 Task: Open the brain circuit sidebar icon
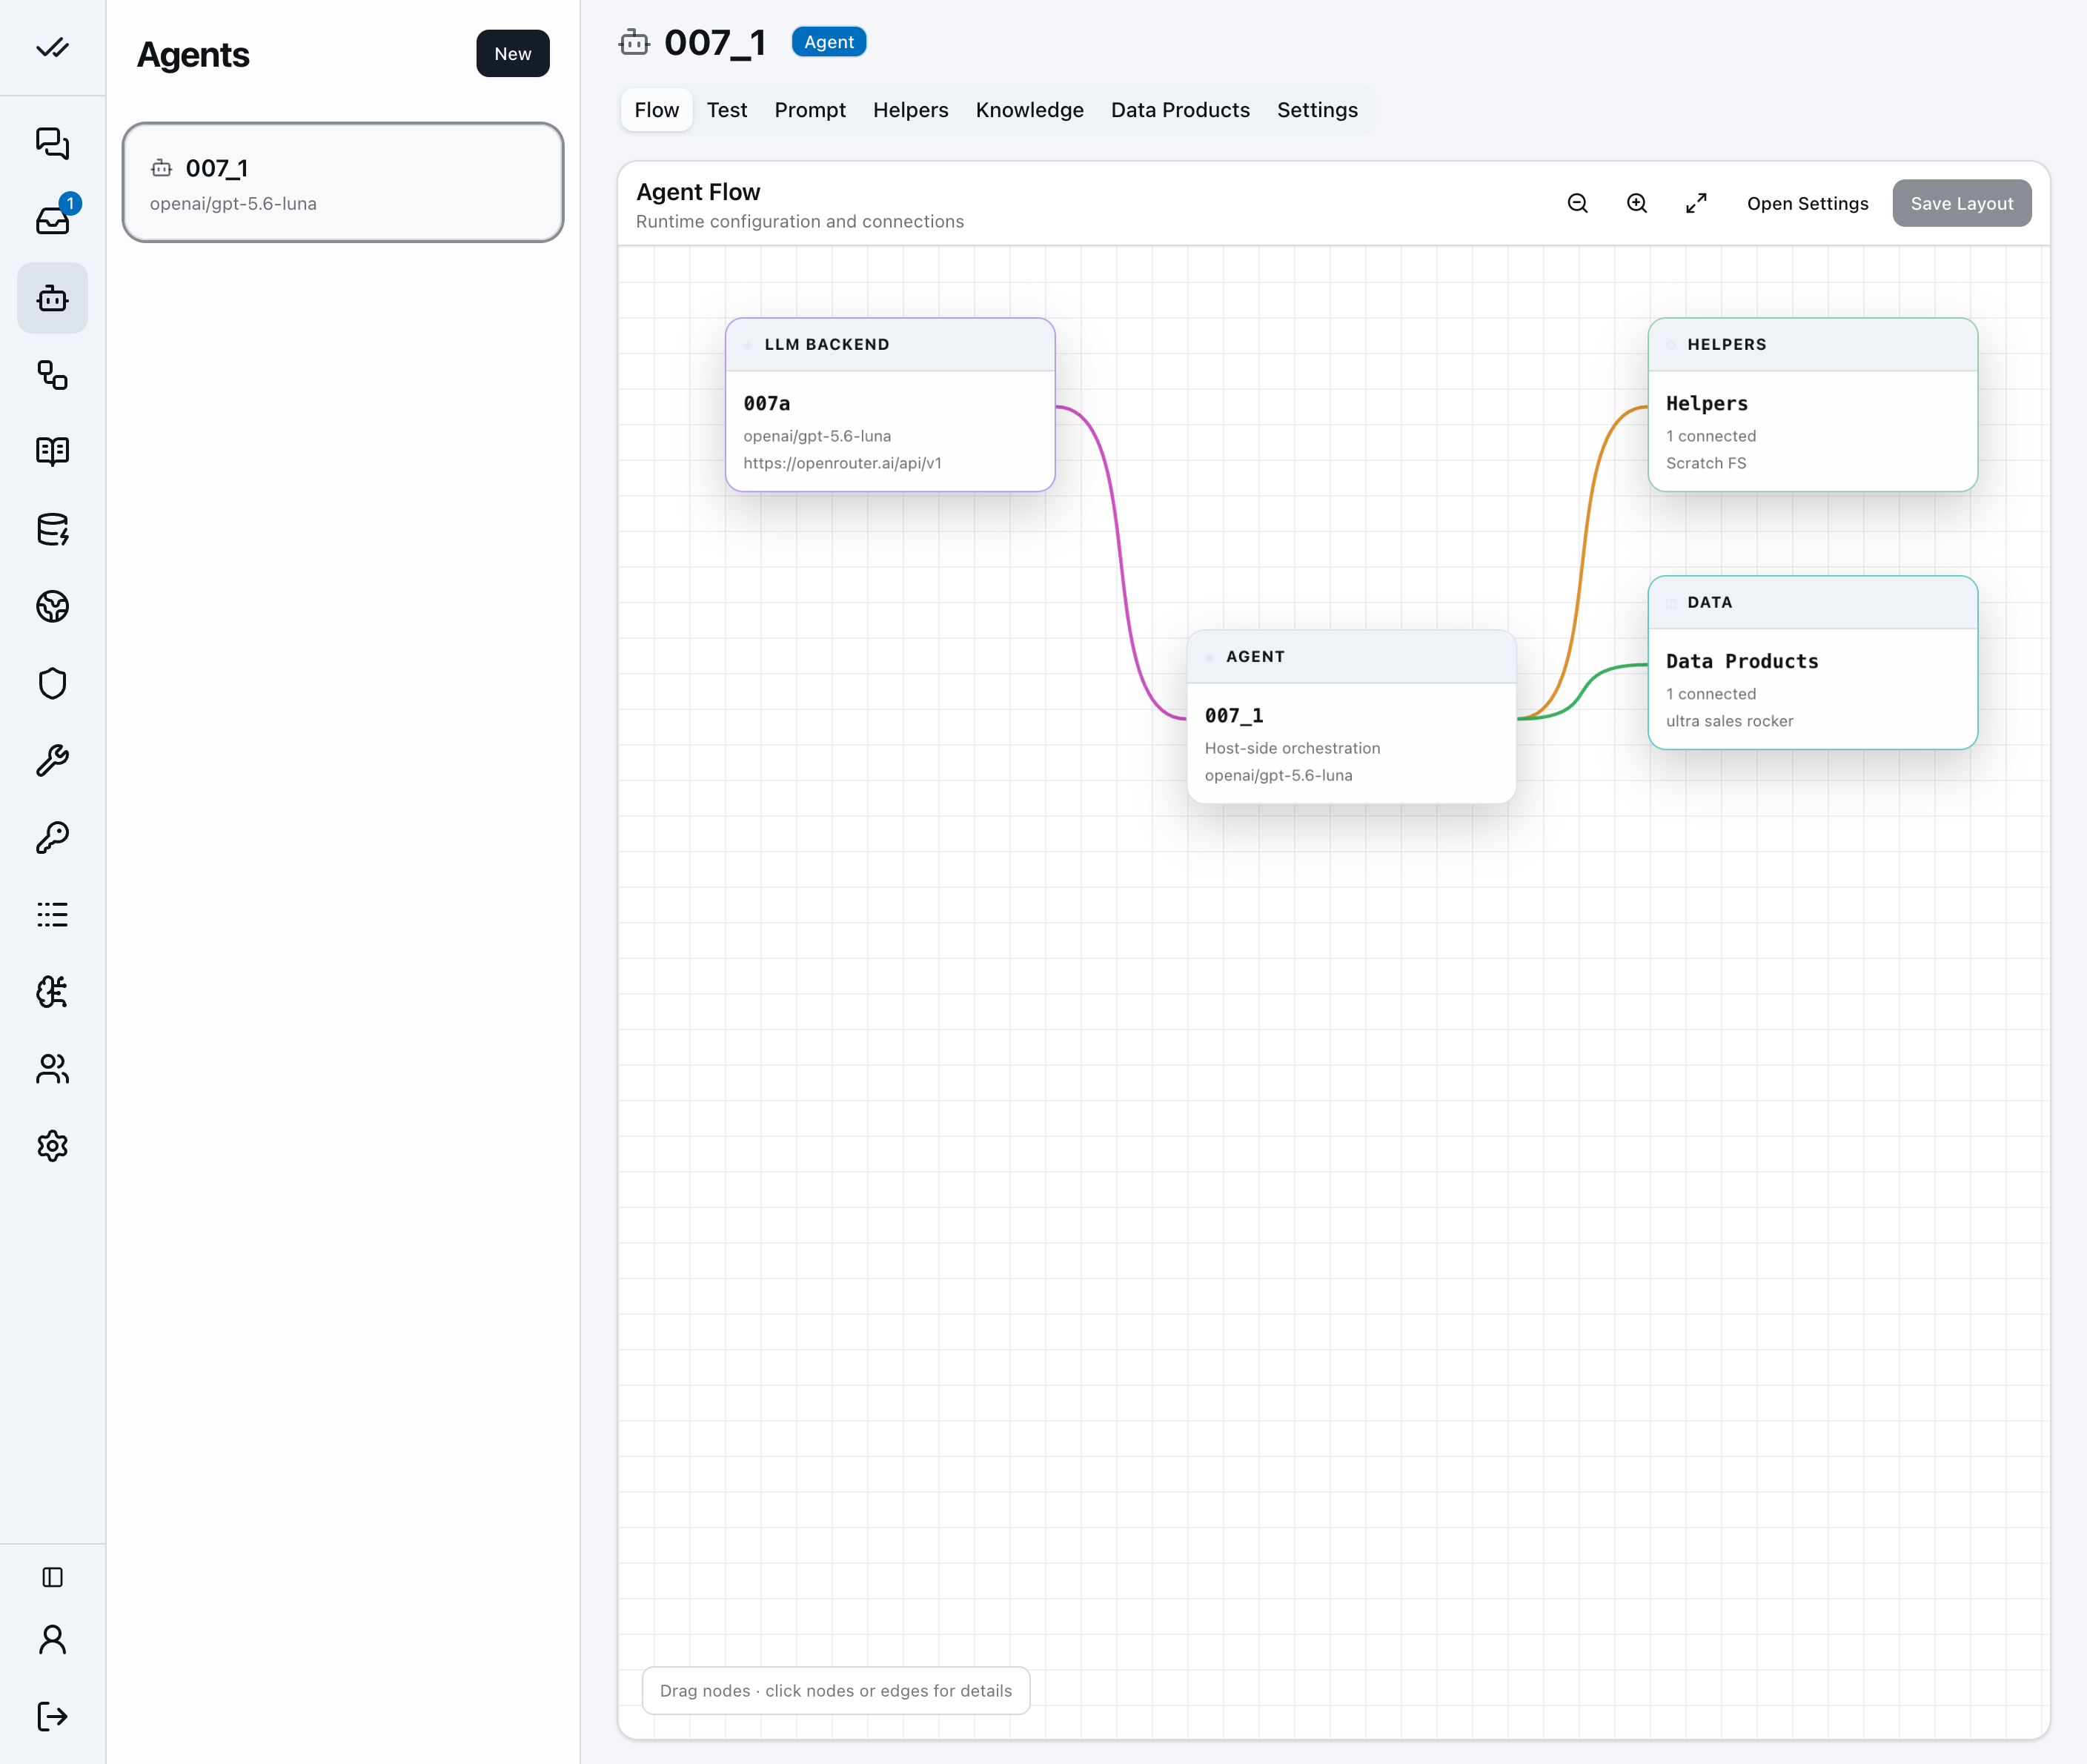52,991
